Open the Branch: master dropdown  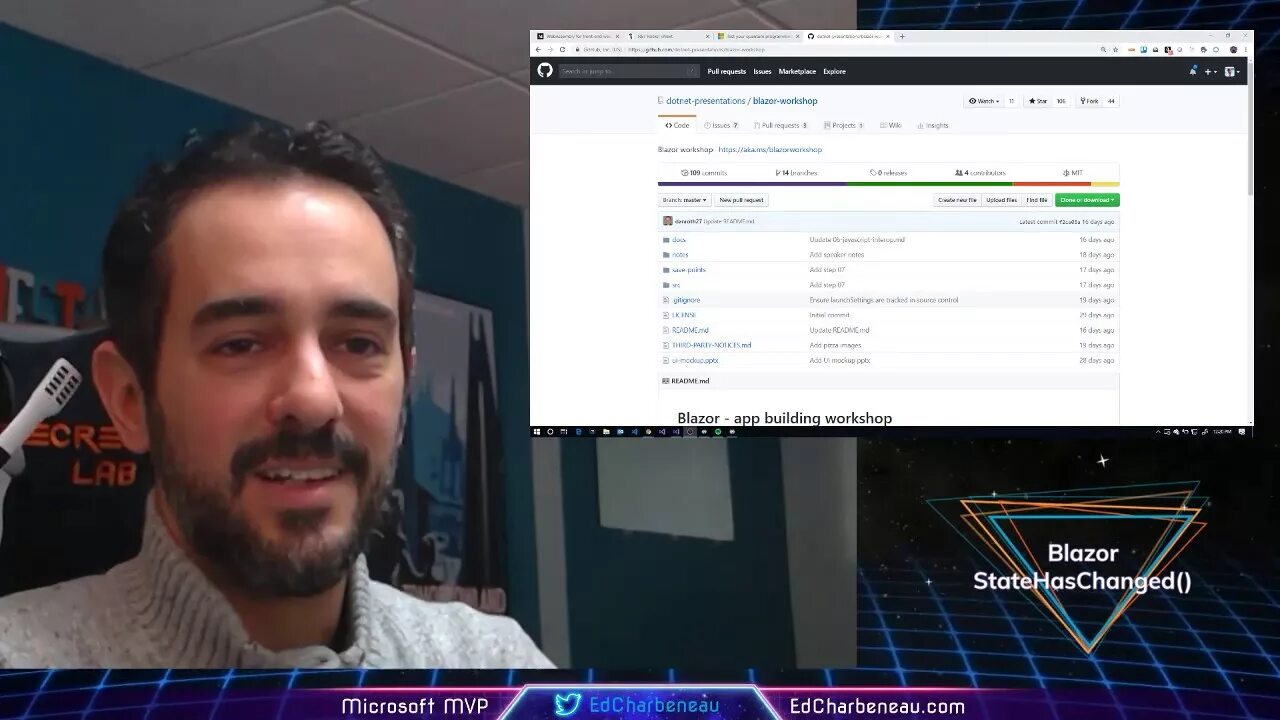[x=684, y=200]
